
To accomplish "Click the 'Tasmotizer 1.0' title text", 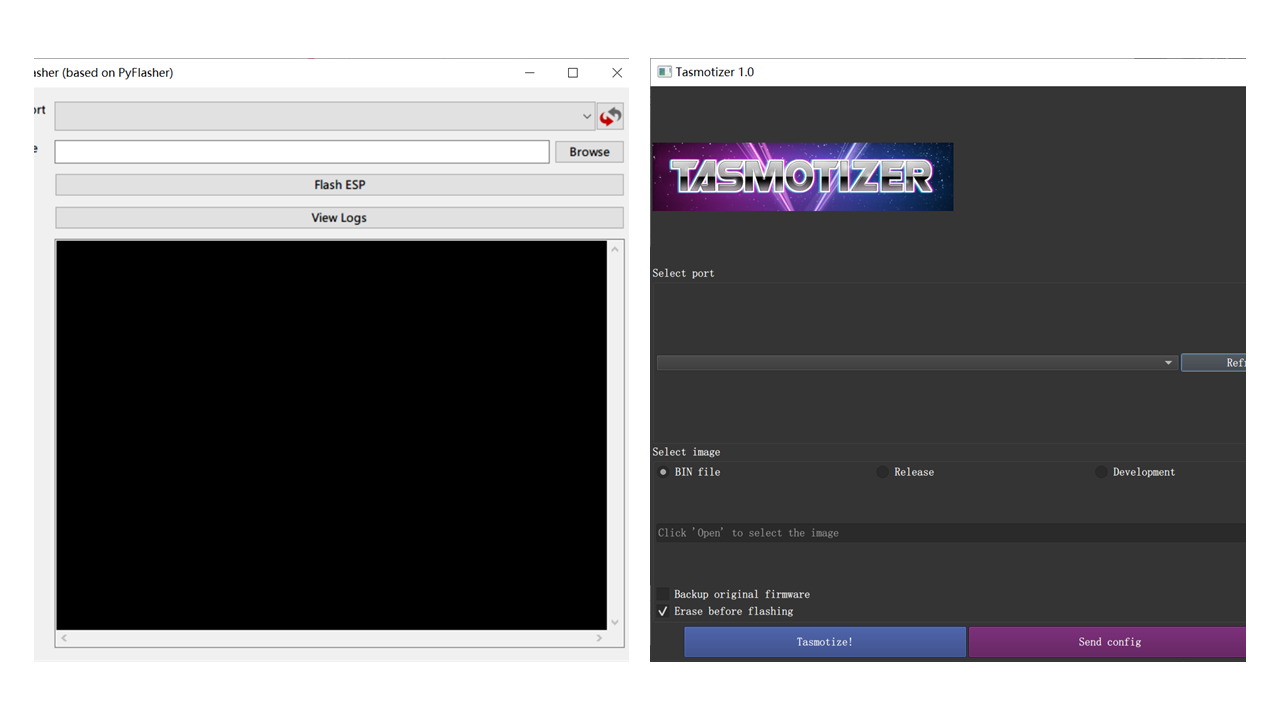I will click(715, 72).
